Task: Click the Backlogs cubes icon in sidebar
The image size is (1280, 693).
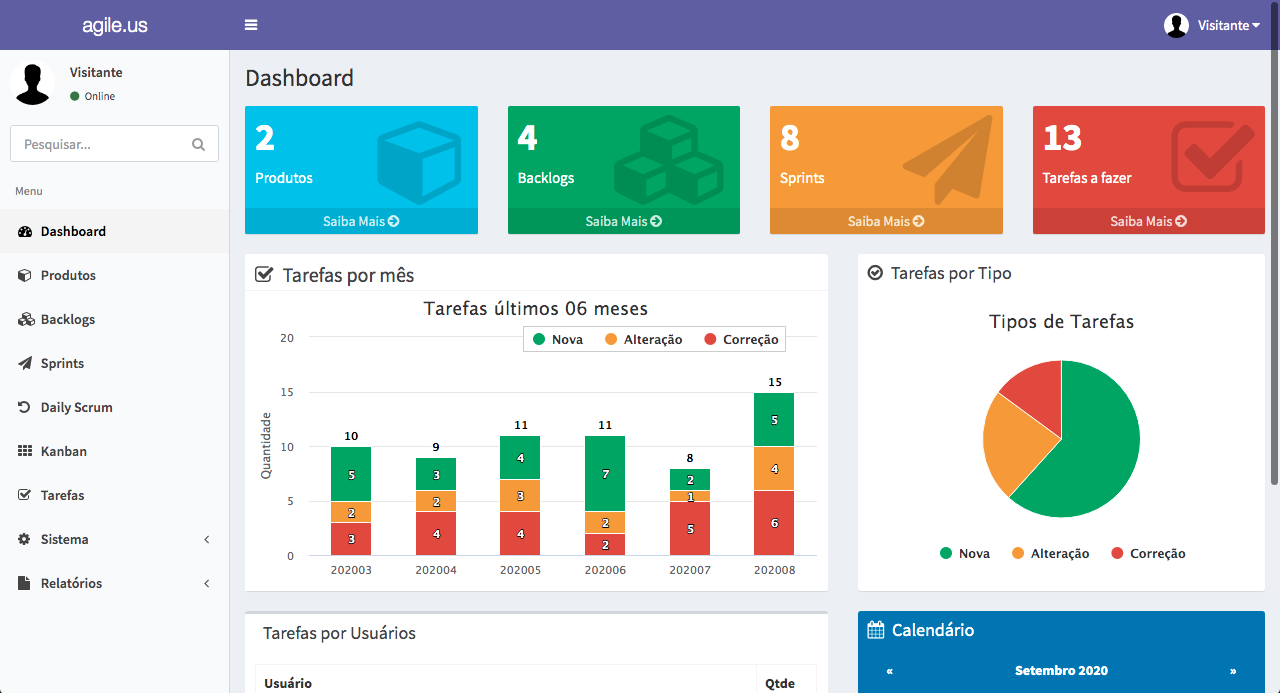Action: click(x=26, y=319)
